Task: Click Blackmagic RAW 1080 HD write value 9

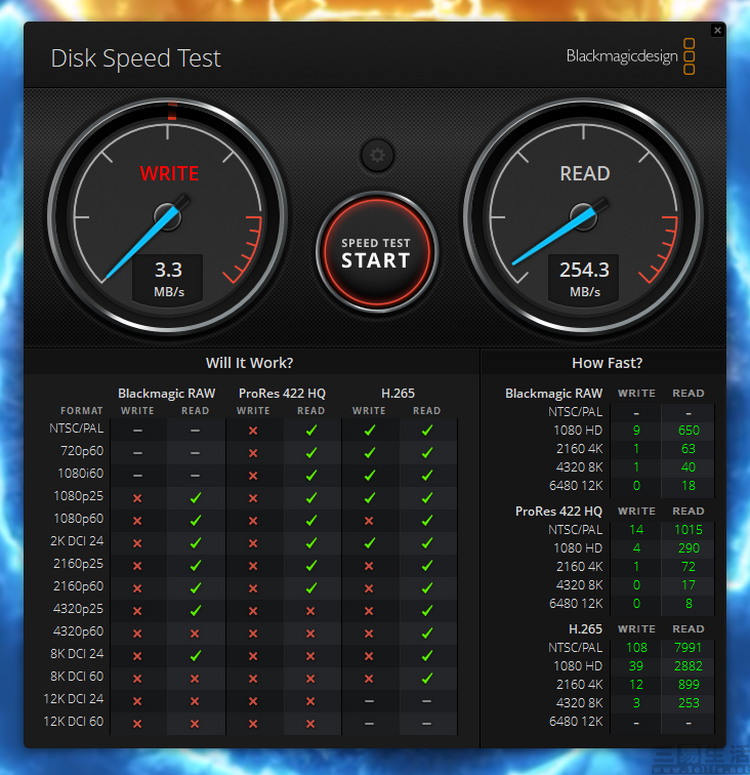Action: pyautogui.click(x=636, y=431)
